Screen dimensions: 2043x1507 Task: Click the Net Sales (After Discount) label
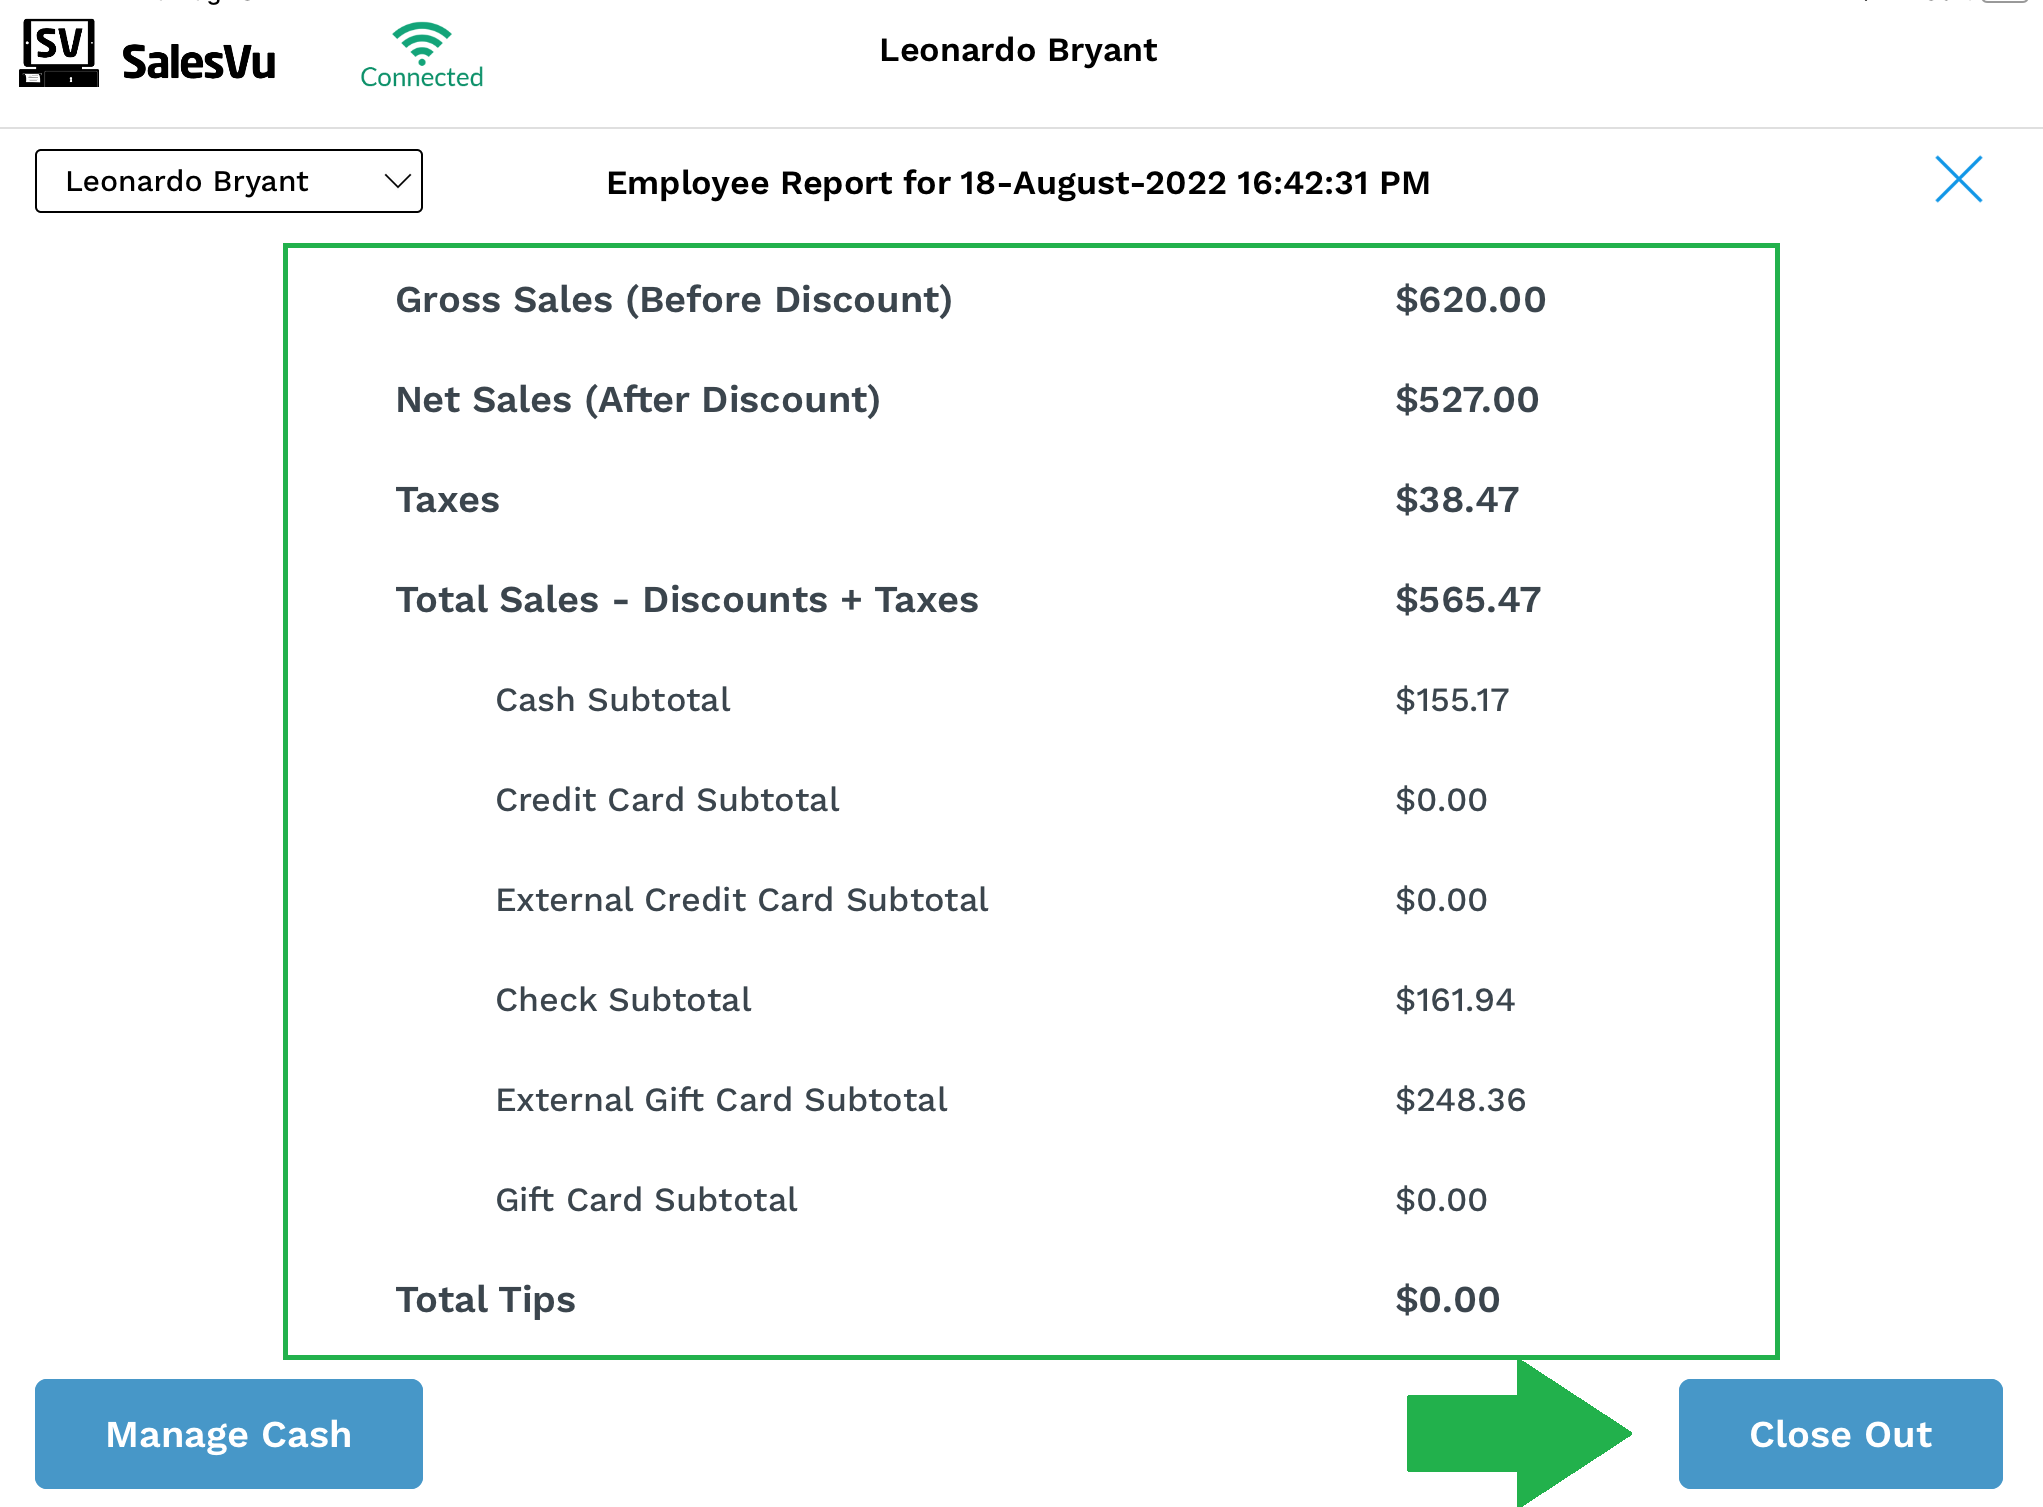tap(637, 400)
